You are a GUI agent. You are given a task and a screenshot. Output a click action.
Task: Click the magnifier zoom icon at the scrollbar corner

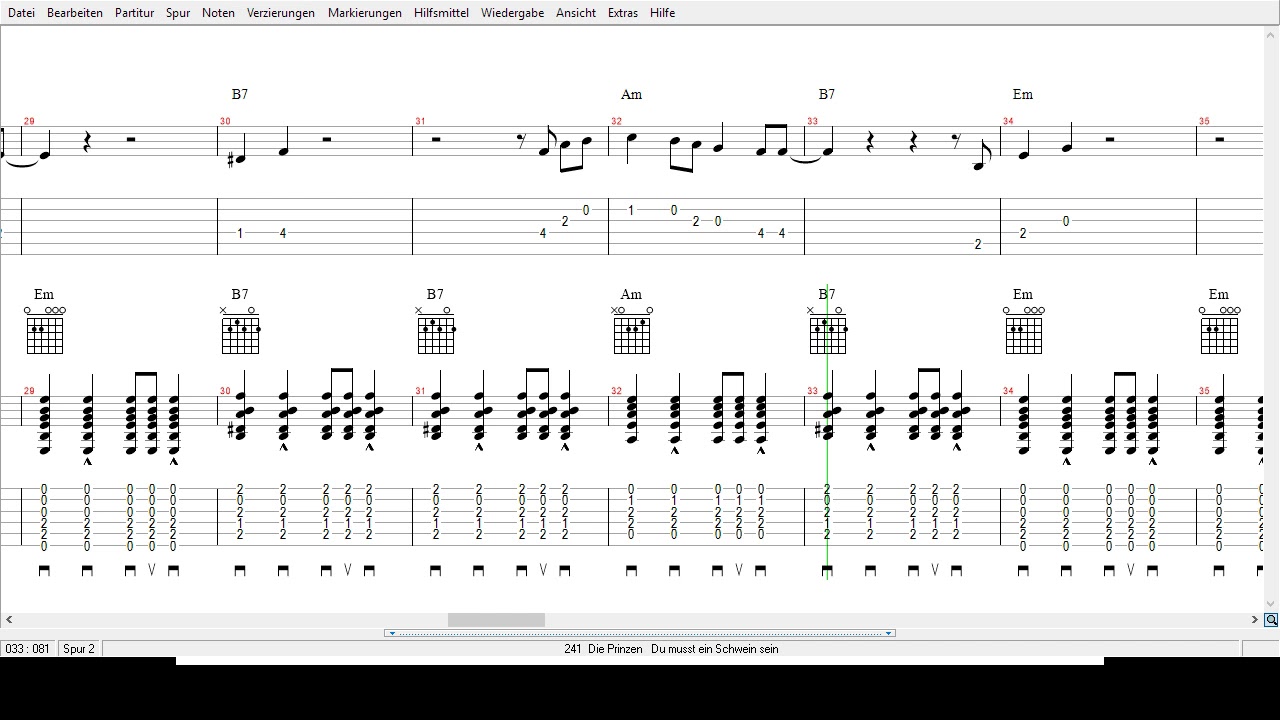(1271, 620)
